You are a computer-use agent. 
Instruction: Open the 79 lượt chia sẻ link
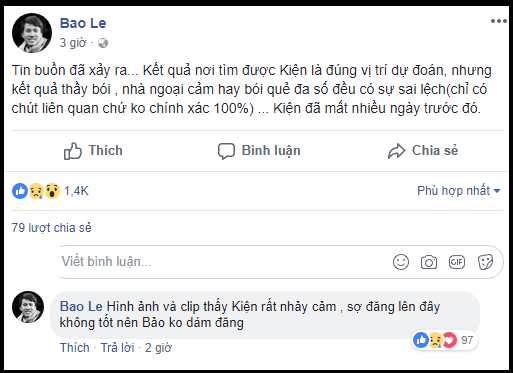coord(51,228)
